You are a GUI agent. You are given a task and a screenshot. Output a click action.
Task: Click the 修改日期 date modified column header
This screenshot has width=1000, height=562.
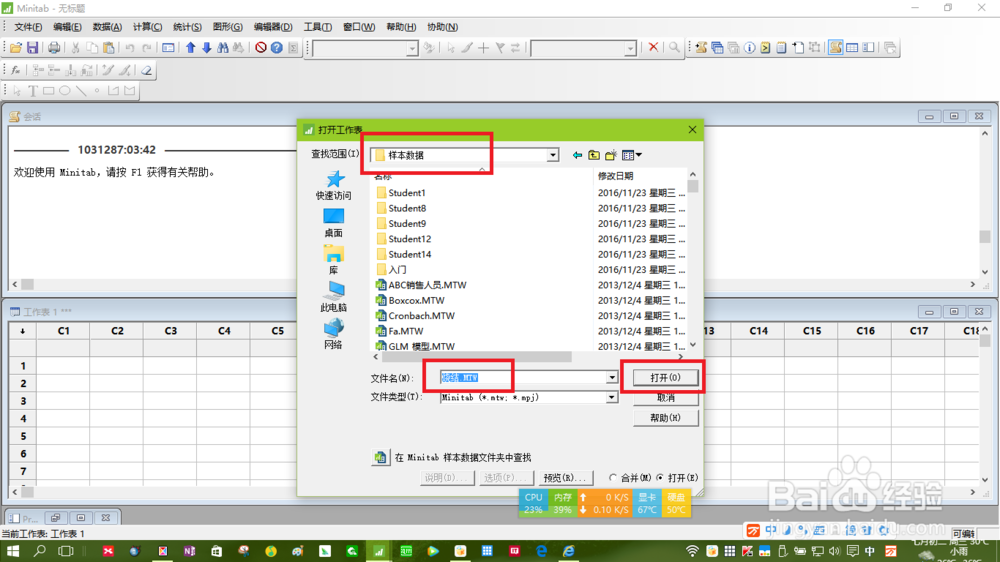[615, 175]
